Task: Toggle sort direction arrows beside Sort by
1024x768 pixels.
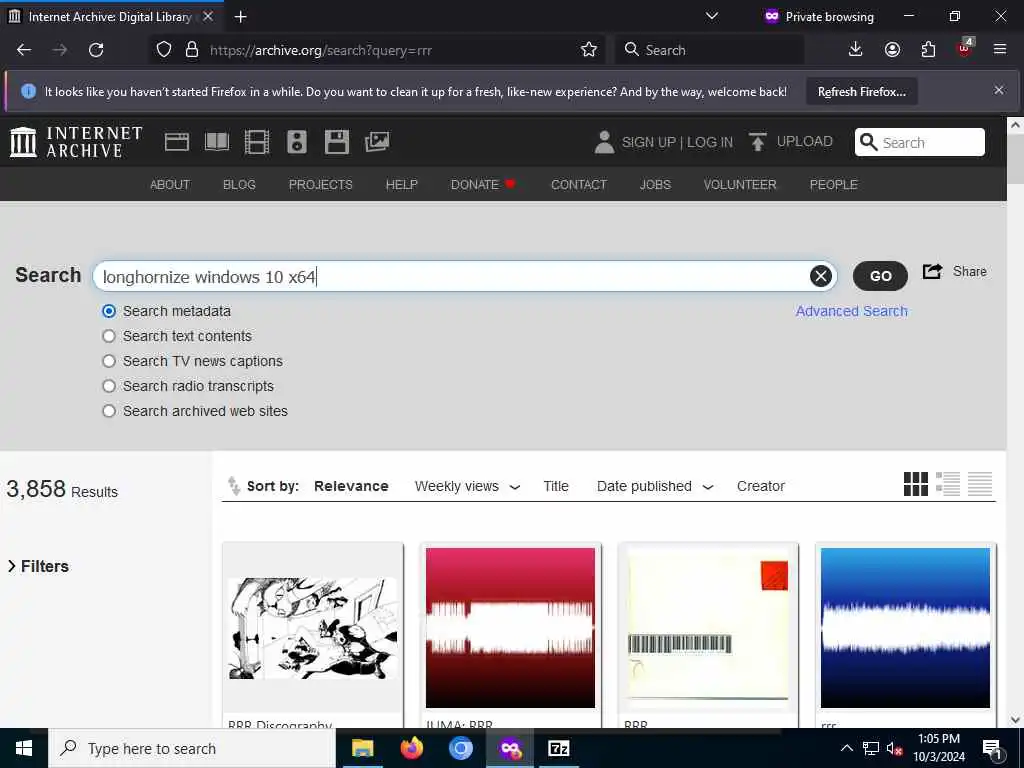Action: coord(234,486)
